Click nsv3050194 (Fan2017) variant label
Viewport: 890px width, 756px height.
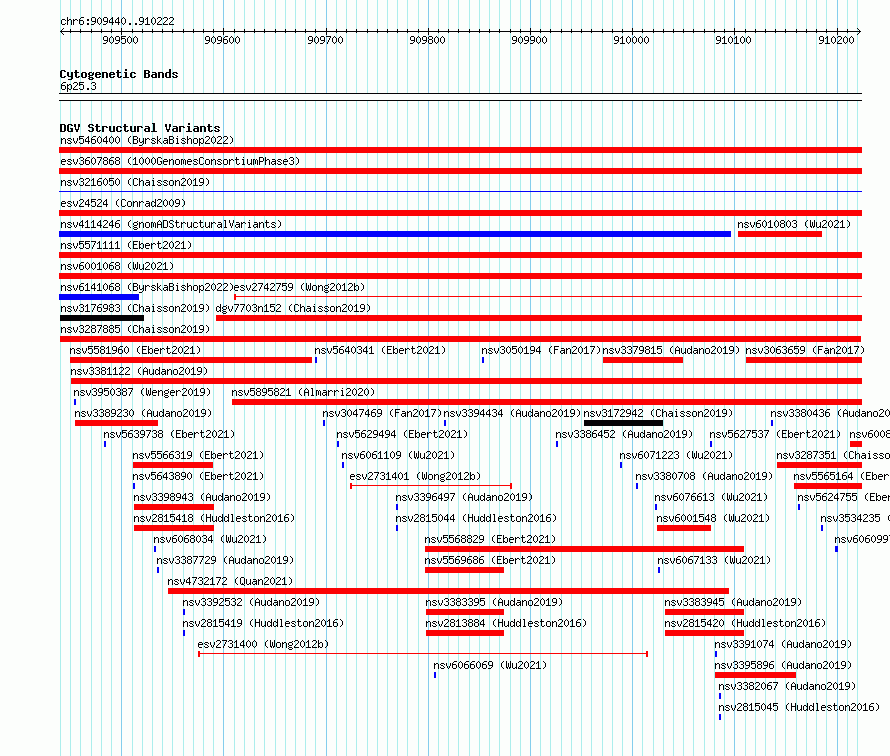tap(541, 350)
